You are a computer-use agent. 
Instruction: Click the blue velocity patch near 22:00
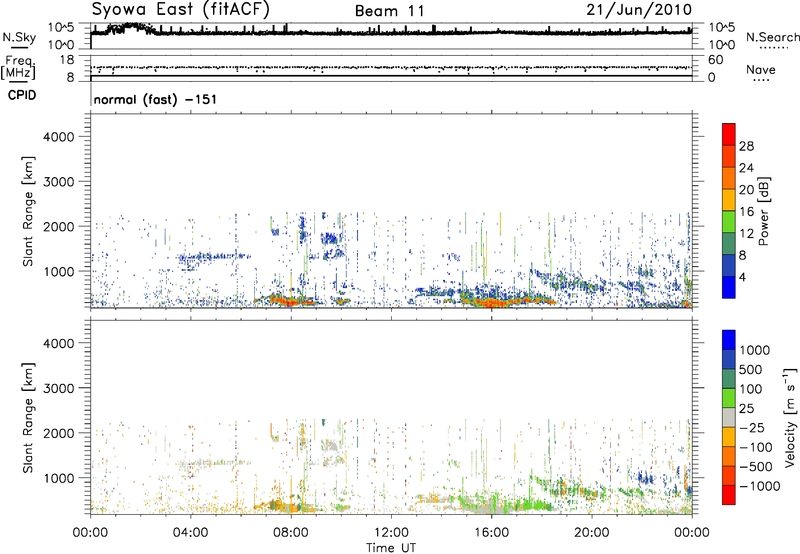click(645, 479)
